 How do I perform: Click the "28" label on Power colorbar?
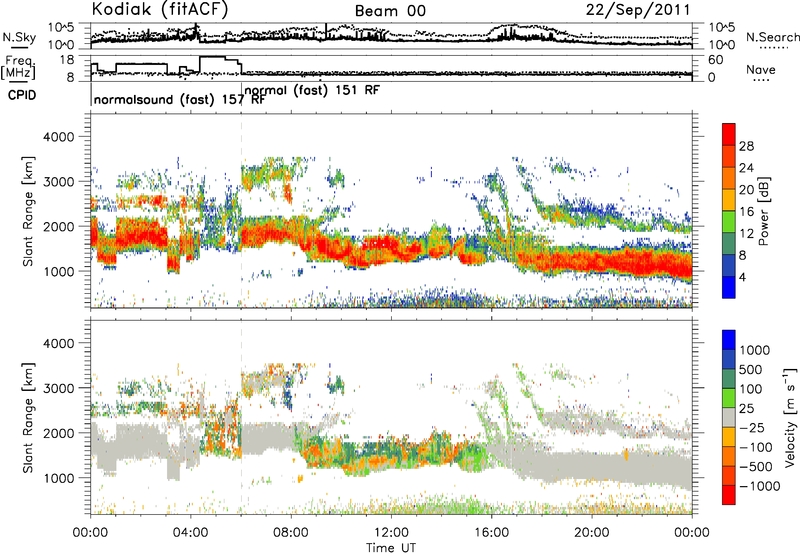[x=746, y=146]
